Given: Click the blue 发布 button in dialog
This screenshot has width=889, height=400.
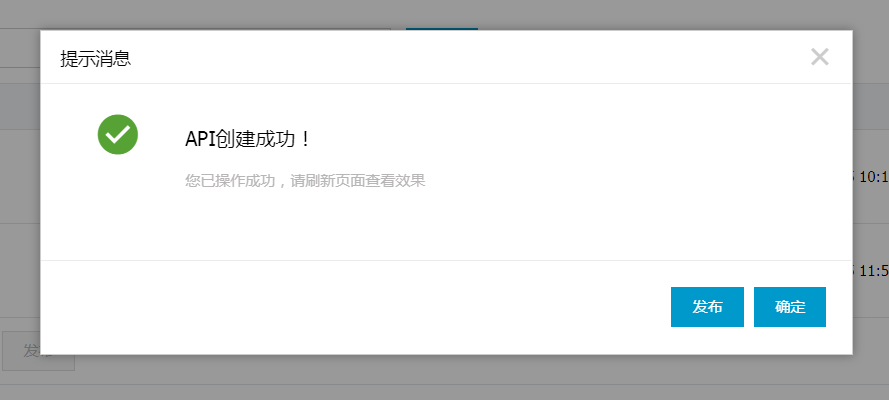Looking at the screenshot, I should 707,307.
